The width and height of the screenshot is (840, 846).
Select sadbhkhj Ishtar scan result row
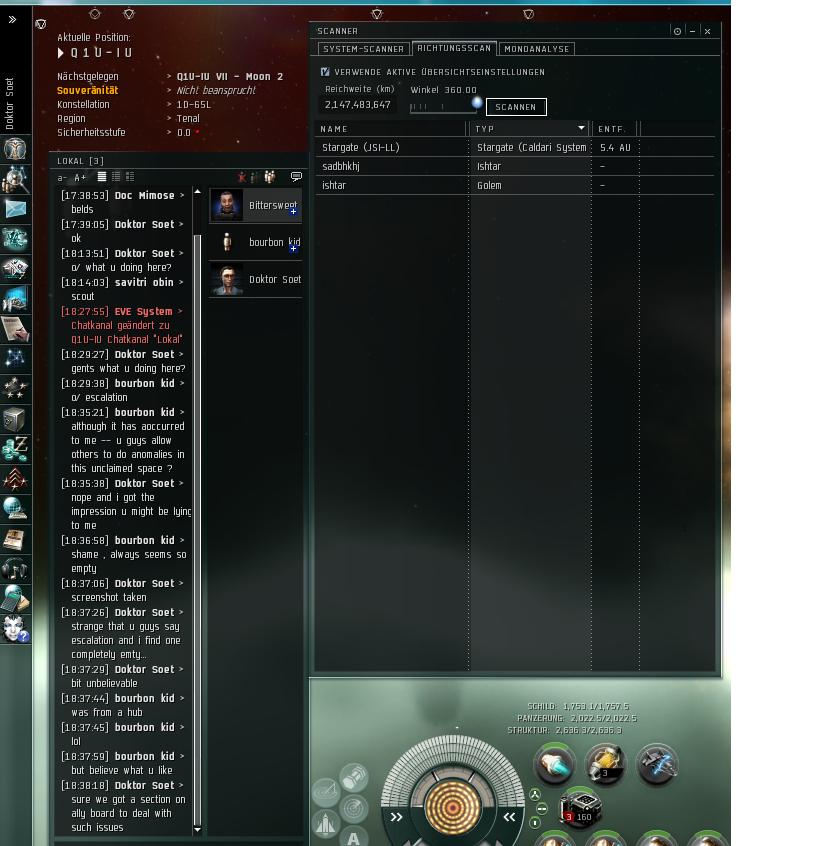515,166
